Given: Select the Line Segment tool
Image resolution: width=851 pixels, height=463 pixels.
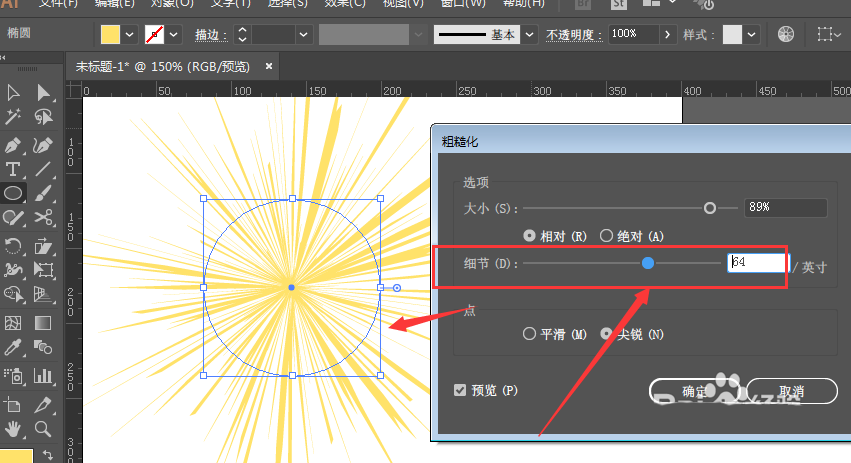Looking at the screenshot, I should [43, 169].
